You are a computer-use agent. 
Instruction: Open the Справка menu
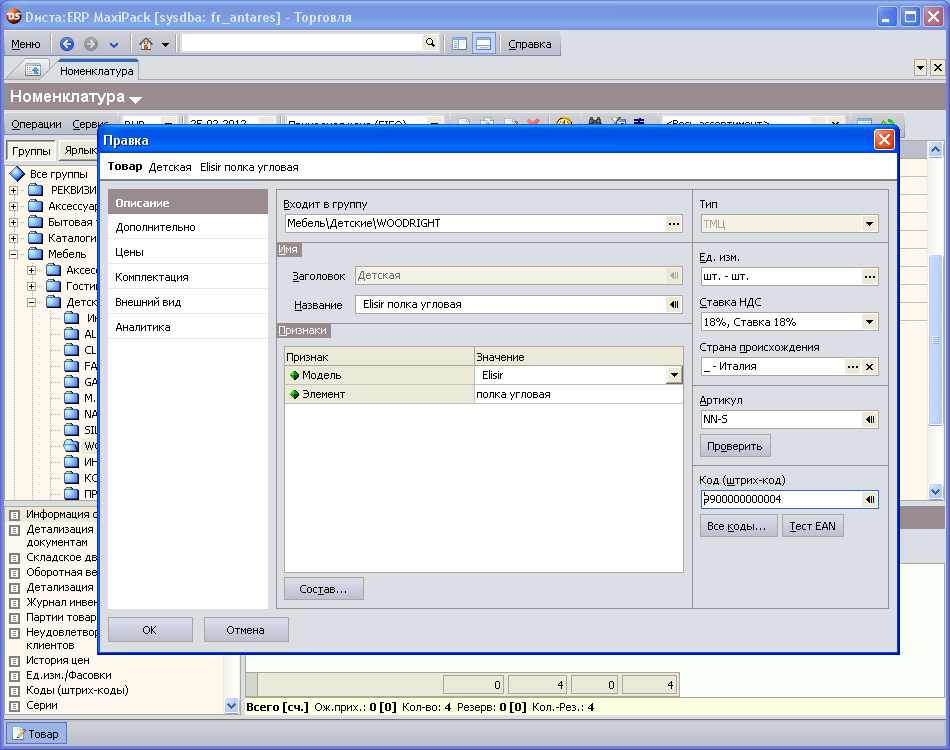coord(530,44)
